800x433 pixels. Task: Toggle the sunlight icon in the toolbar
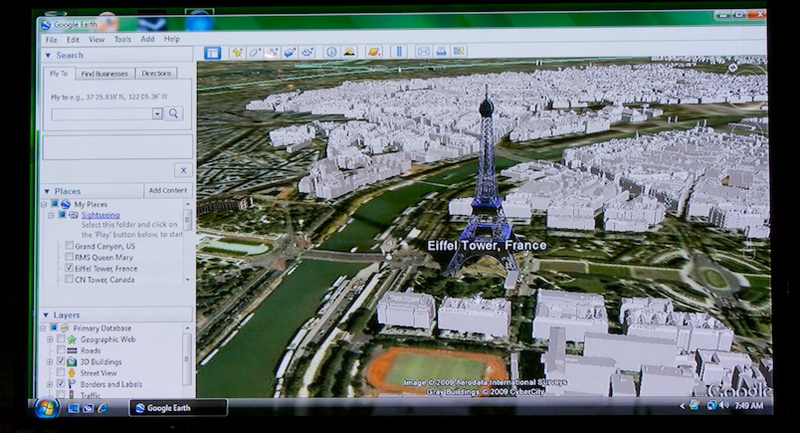pos(349,52)
